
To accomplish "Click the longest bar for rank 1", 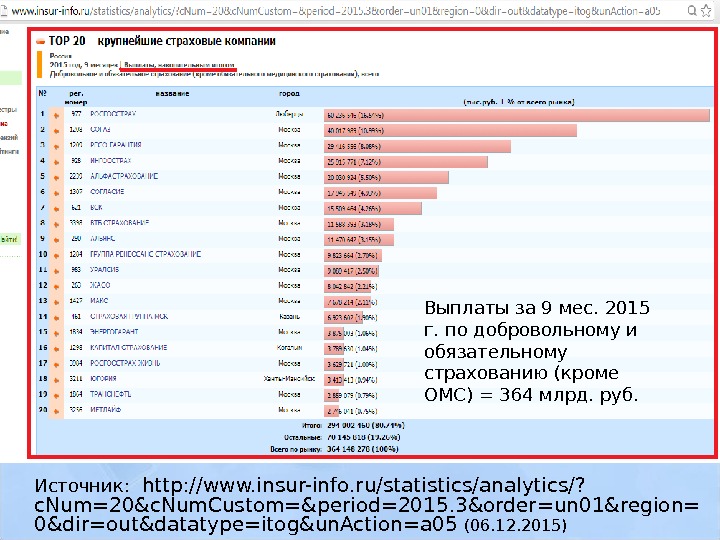I will coord(517,115).
